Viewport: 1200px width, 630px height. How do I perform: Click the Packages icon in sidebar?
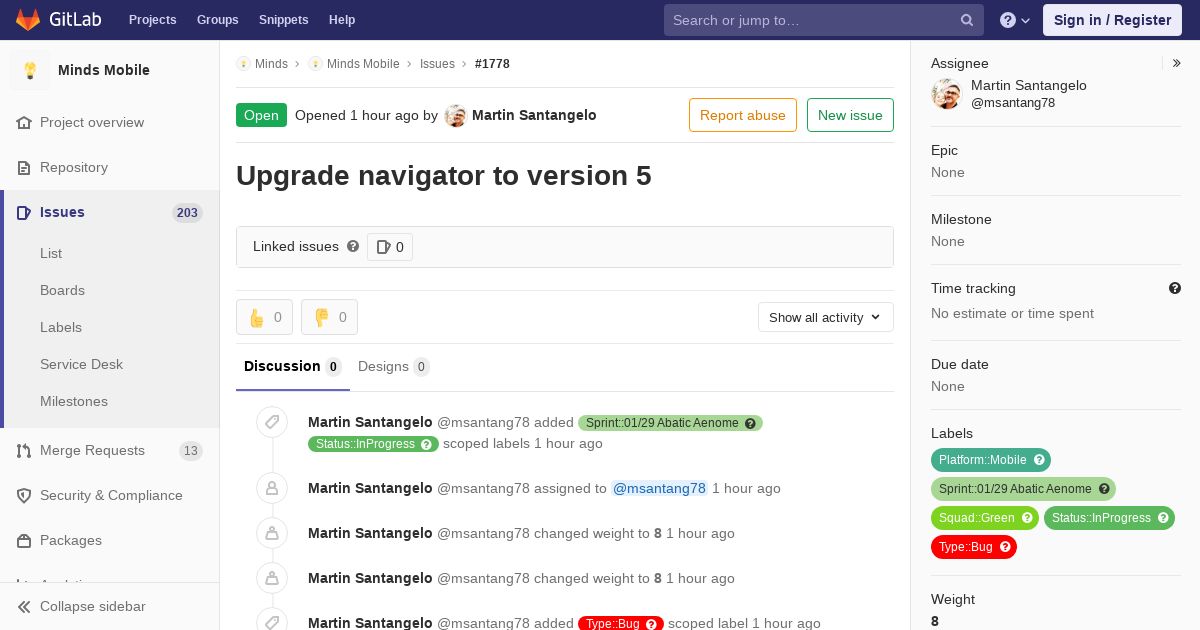(x=24, y=541)
